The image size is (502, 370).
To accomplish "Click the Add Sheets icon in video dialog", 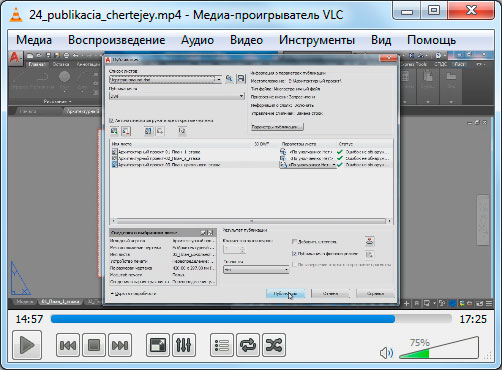I will coord(114,131).
